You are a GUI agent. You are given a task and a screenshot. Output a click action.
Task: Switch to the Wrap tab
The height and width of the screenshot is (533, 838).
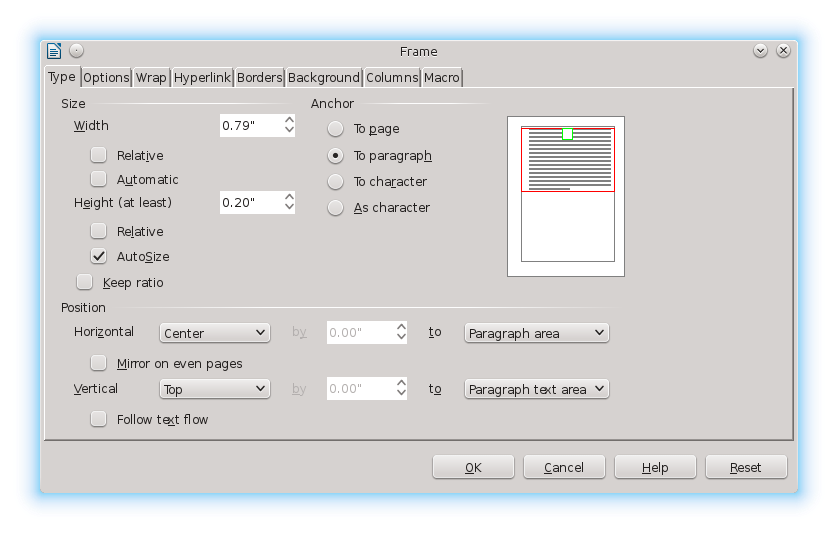pos(151,78)
